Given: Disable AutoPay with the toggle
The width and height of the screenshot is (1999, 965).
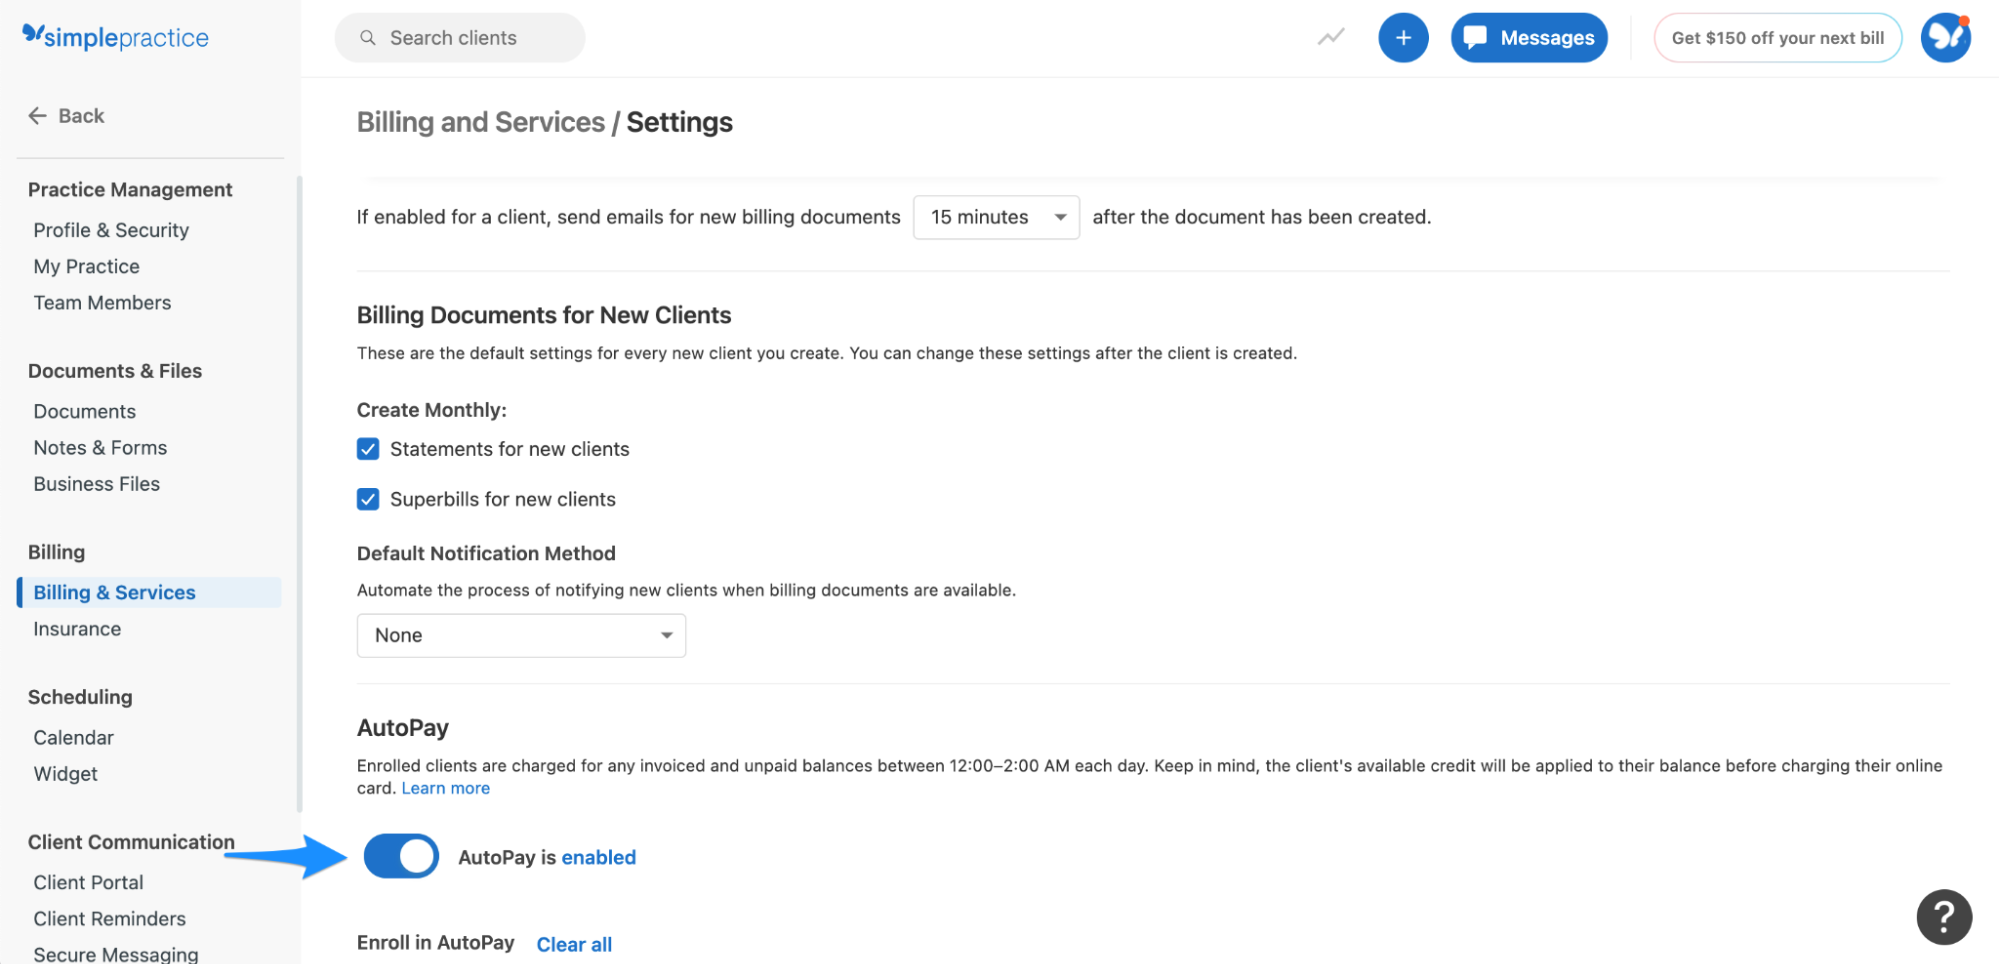Looking at the screenshot, I should [400, 856].
